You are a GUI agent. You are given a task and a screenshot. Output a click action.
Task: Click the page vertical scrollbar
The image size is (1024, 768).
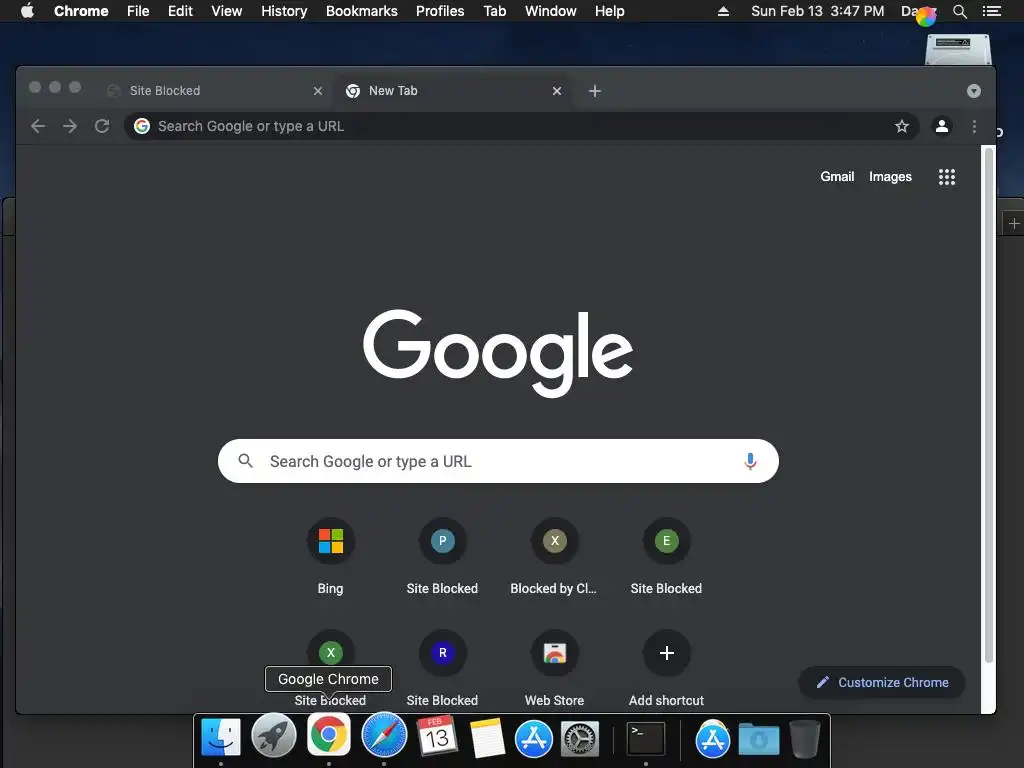(989, 405)
